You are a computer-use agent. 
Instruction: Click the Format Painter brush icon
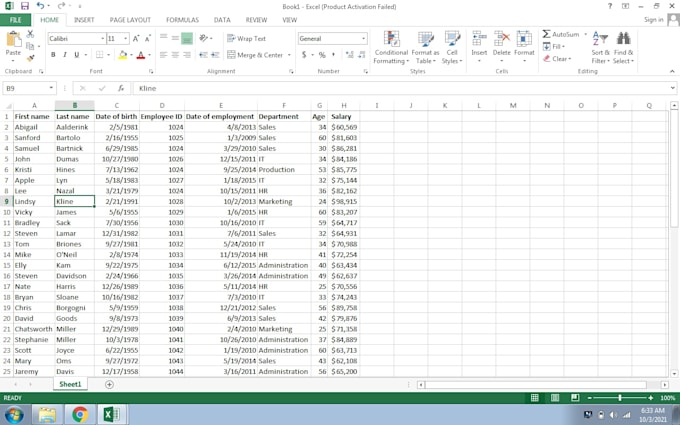tap(30, 58)
